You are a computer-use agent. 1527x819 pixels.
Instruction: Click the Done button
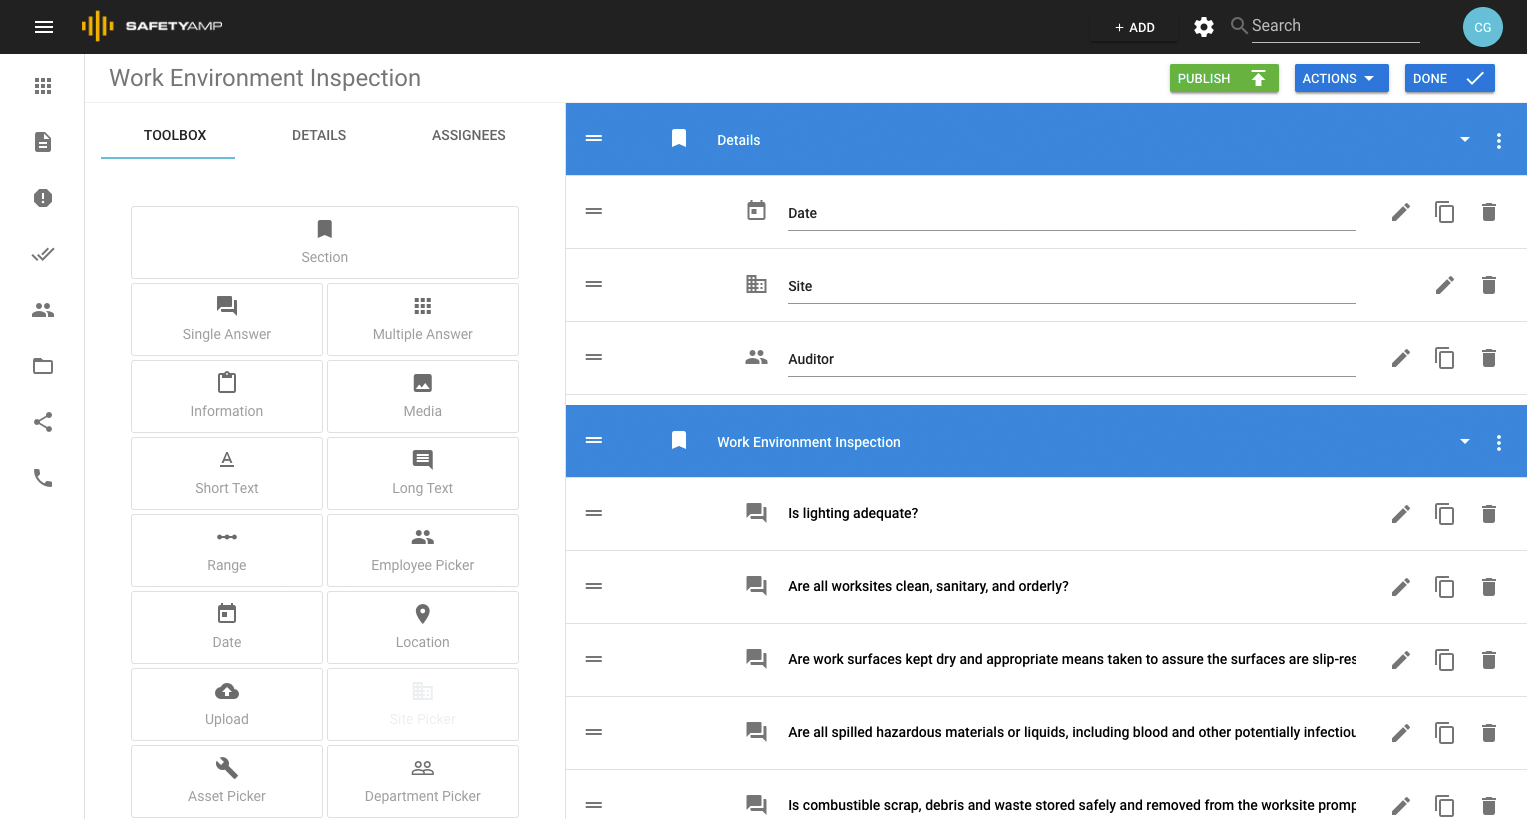coord(1449,78)
